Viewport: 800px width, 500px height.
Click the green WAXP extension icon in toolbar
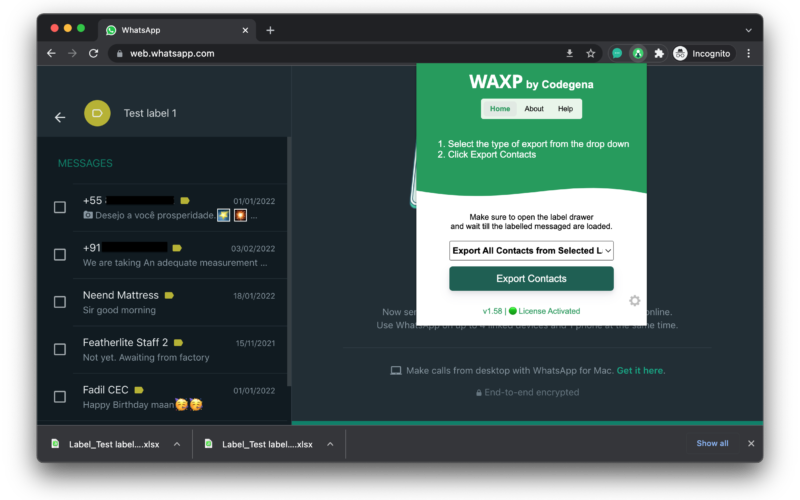point(638,53)
